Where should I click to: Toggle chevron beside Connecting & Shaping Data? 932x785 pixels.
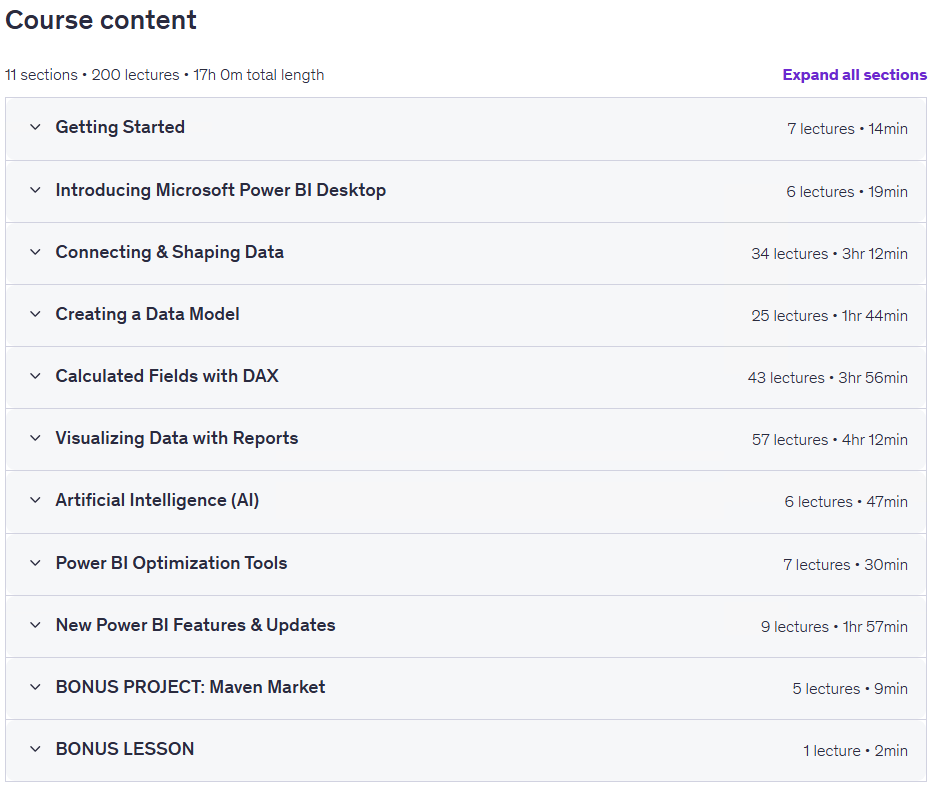pos(36,252)
